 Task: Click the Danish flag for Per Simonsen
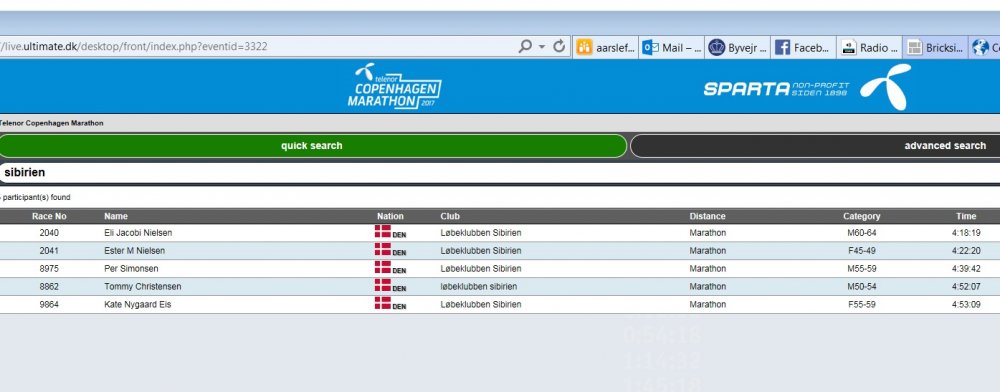[383, 268]
